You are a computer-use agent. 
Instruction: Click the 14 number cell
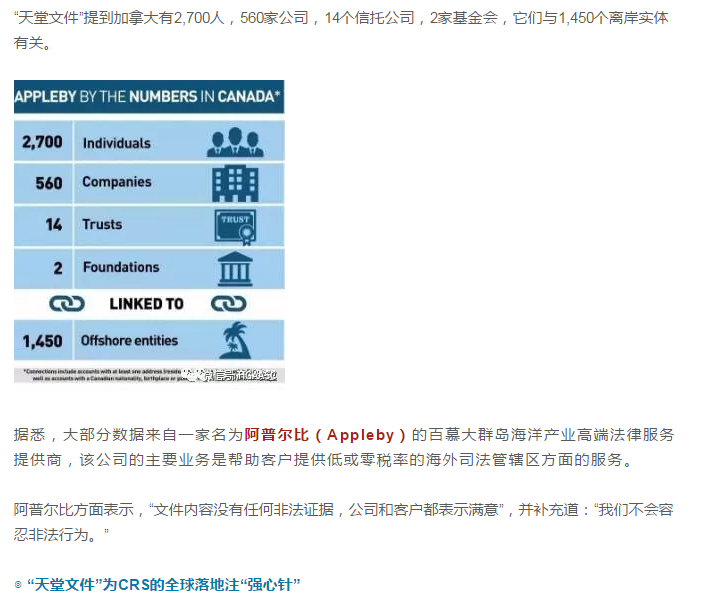point(43,224)
